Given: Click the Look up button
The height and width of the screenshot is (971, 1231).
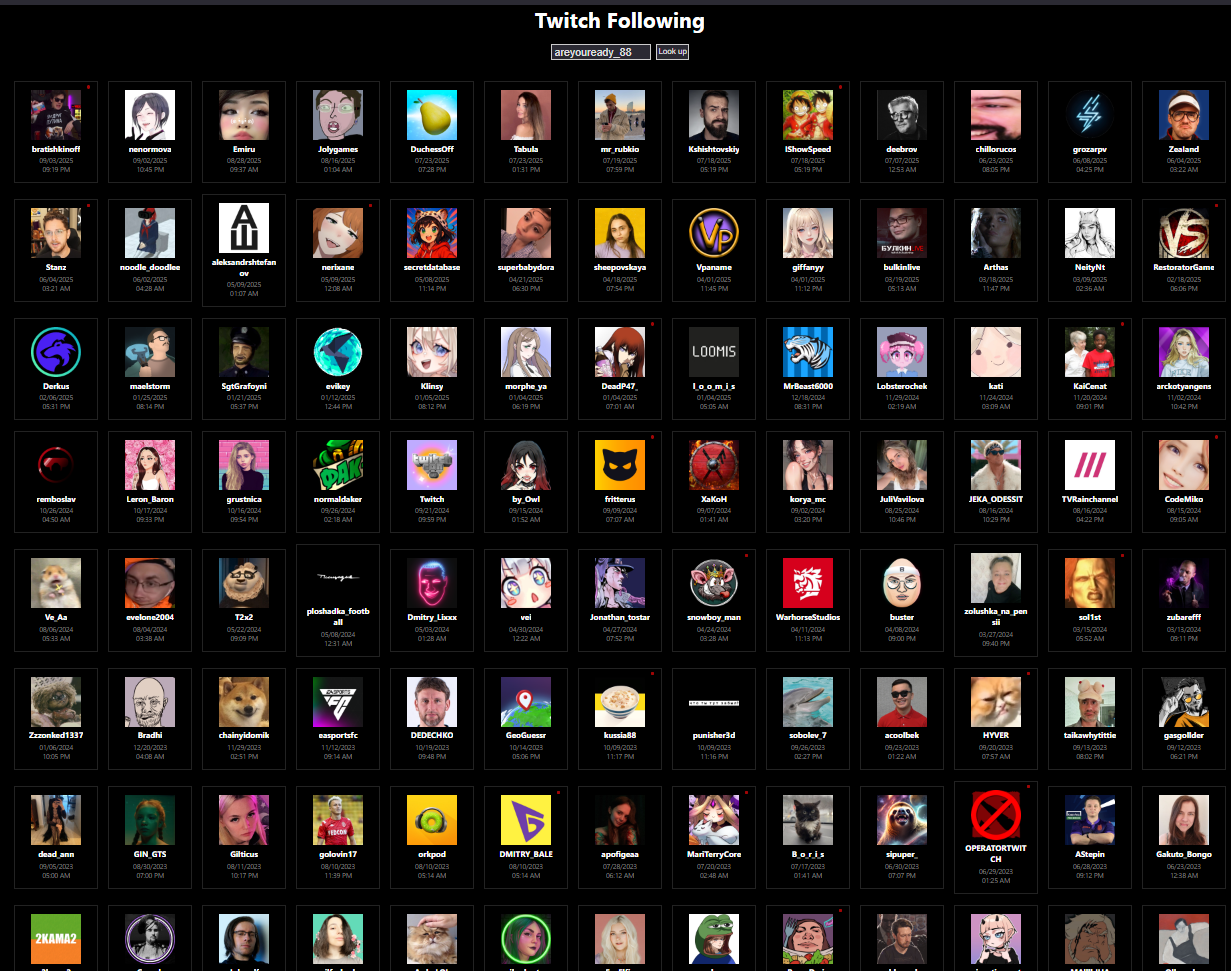Looking at the screenshot, I should [672, 51].
